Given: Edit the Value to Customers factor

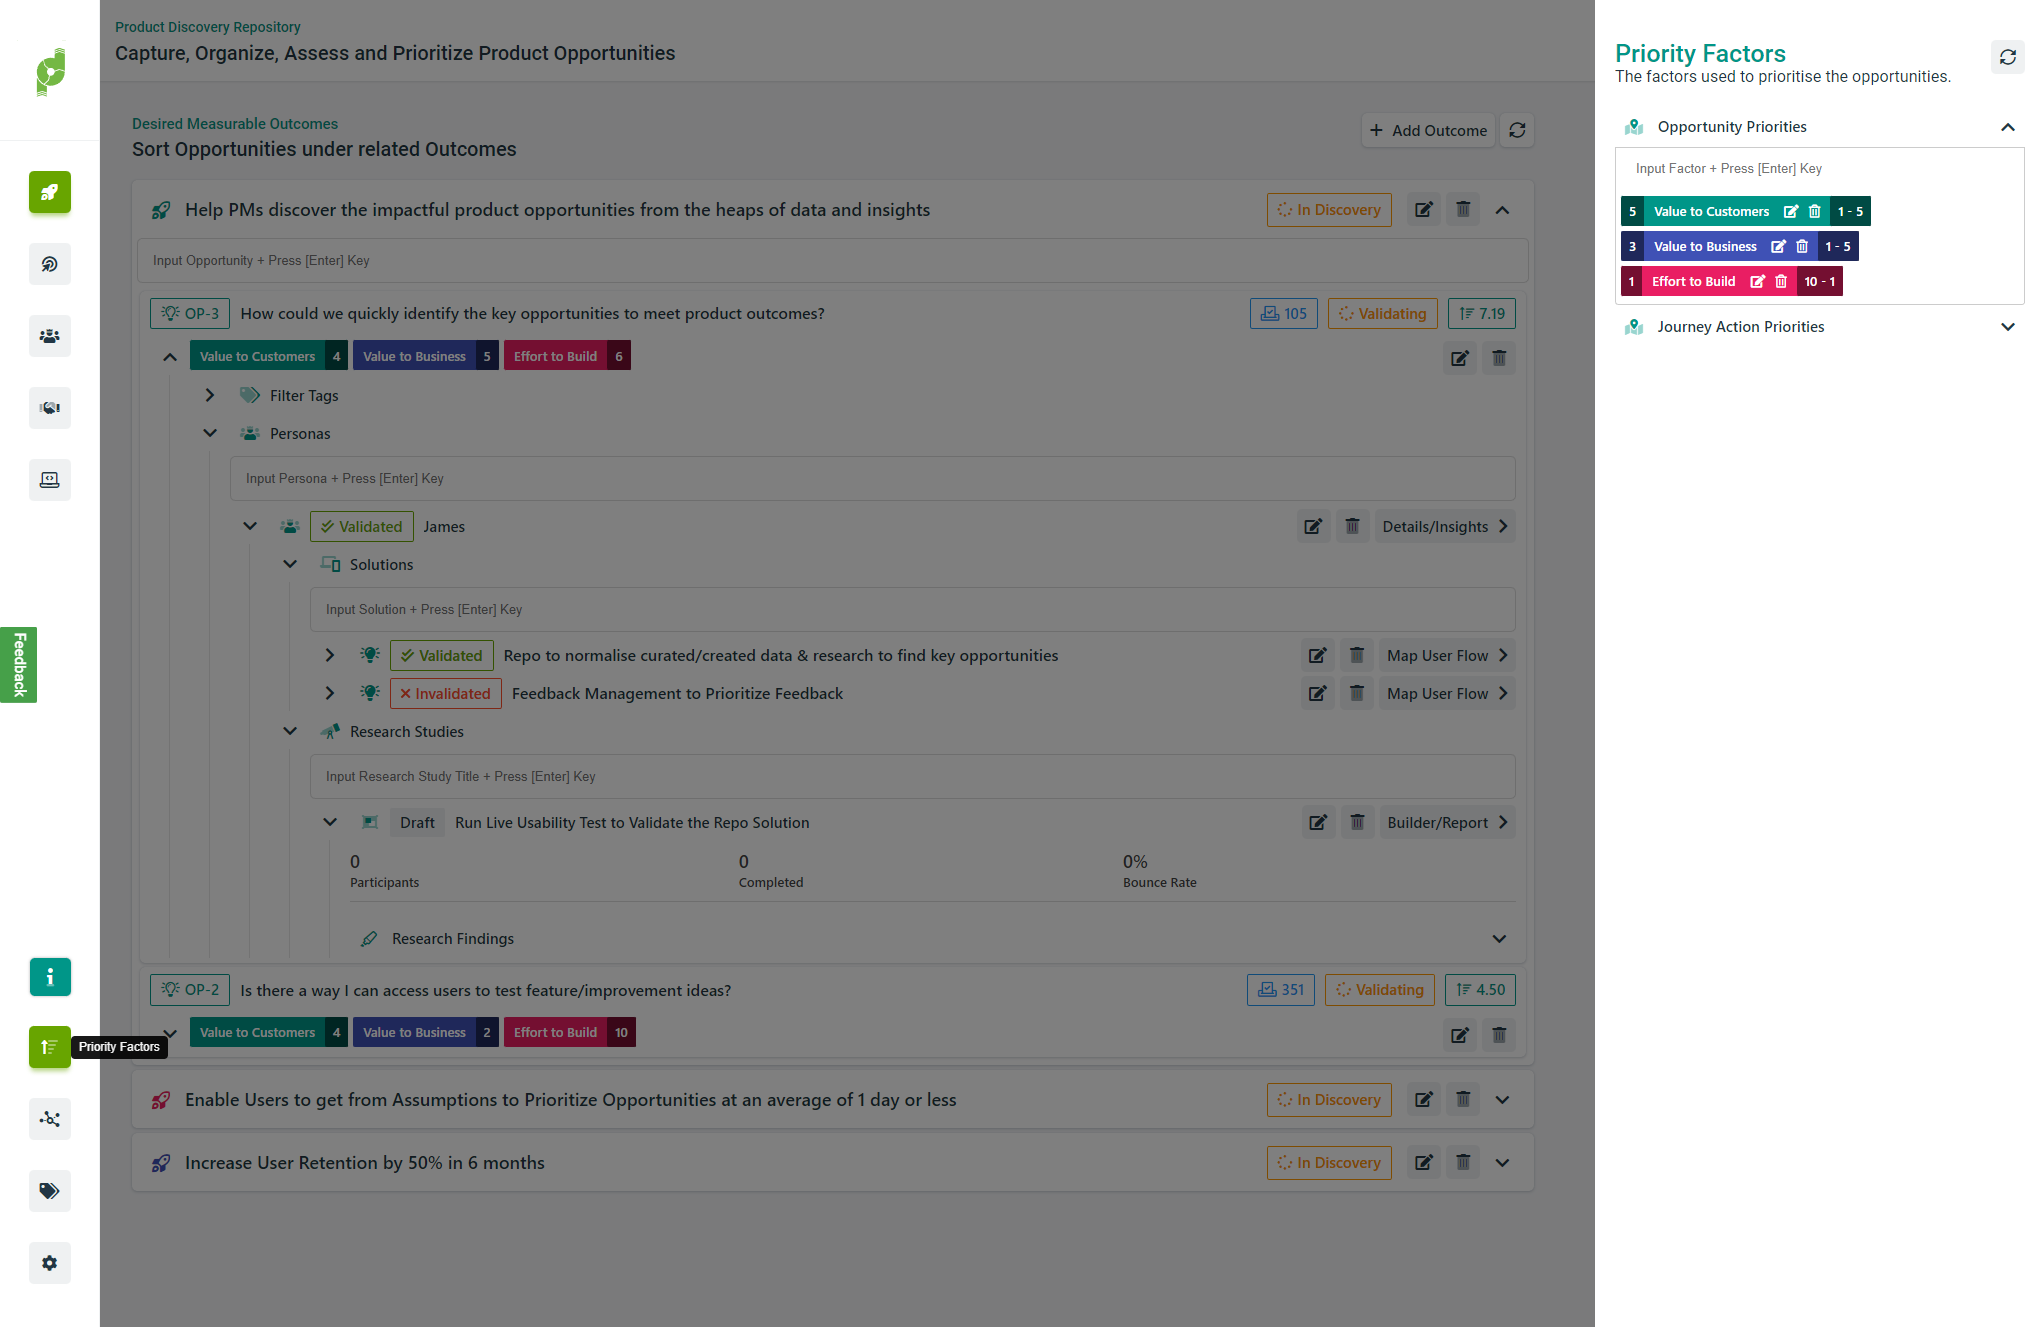Looking at the screenshot, I should click(x=1791, y=212).
